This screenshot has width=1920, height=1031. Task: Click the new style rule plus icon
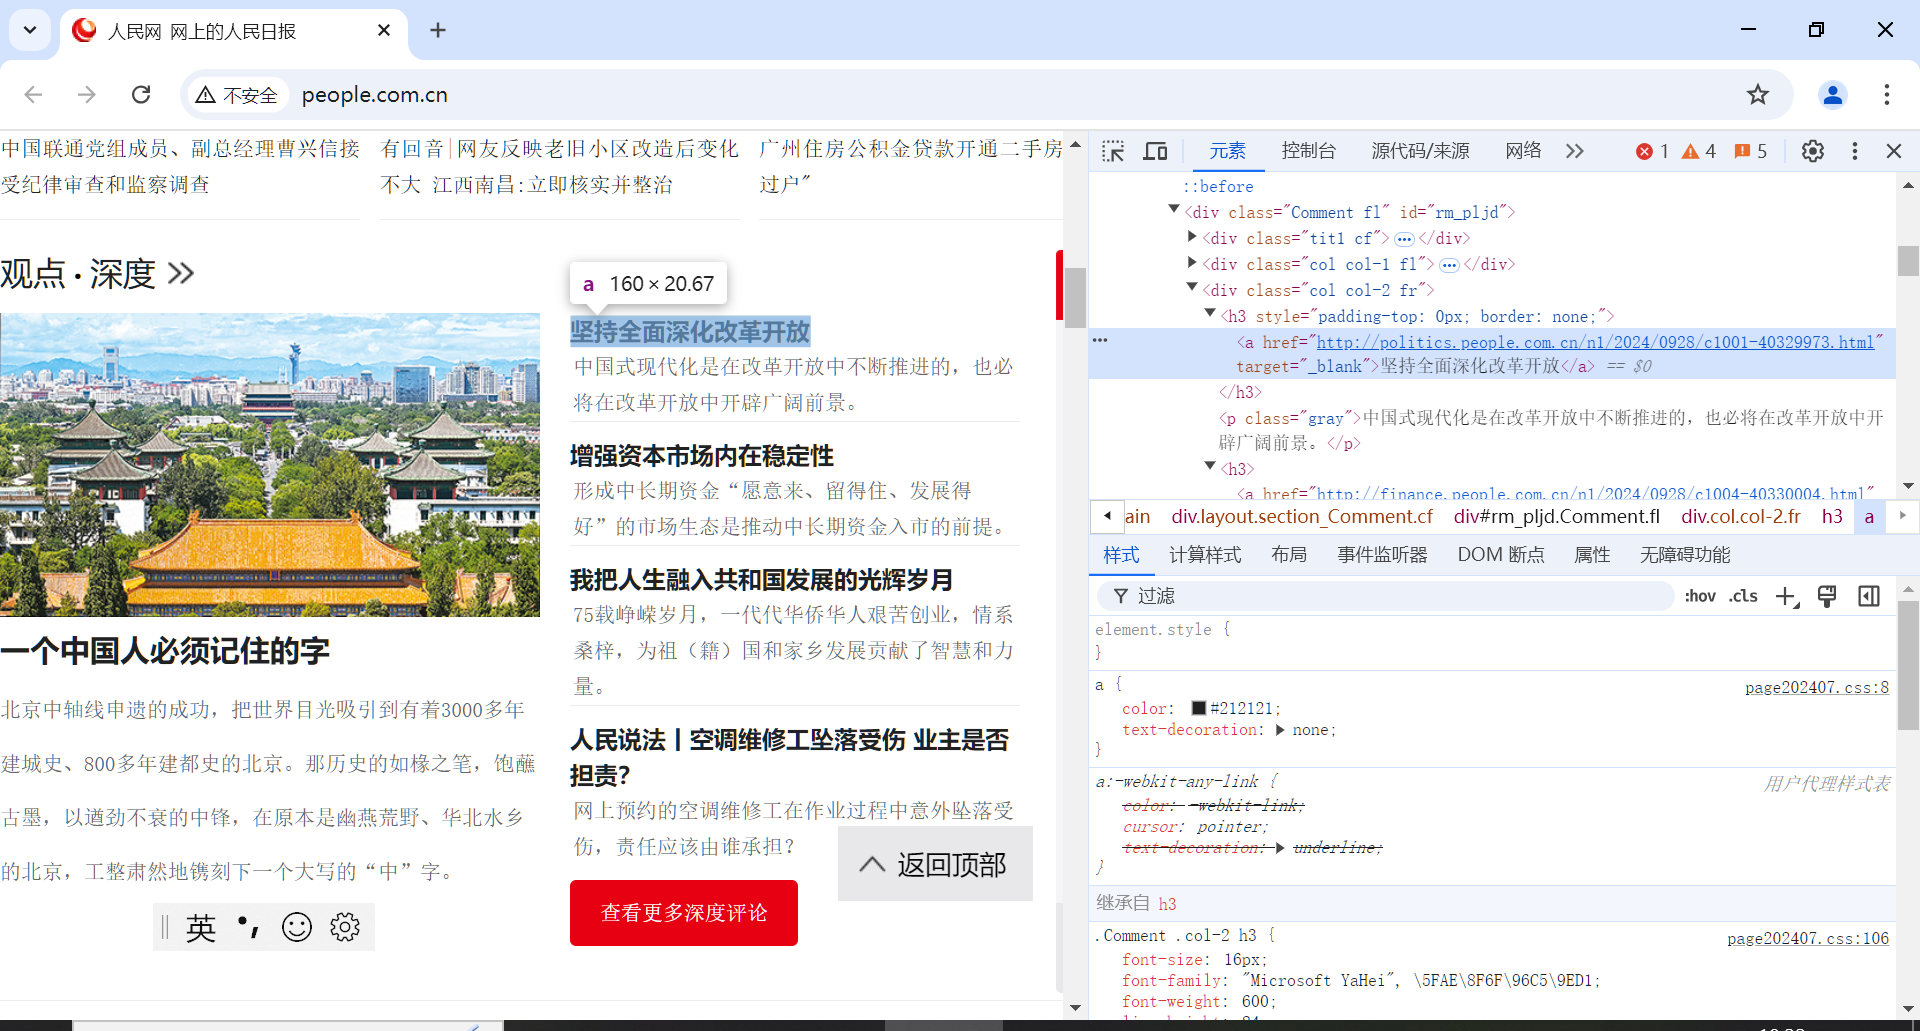point(1786,597)
